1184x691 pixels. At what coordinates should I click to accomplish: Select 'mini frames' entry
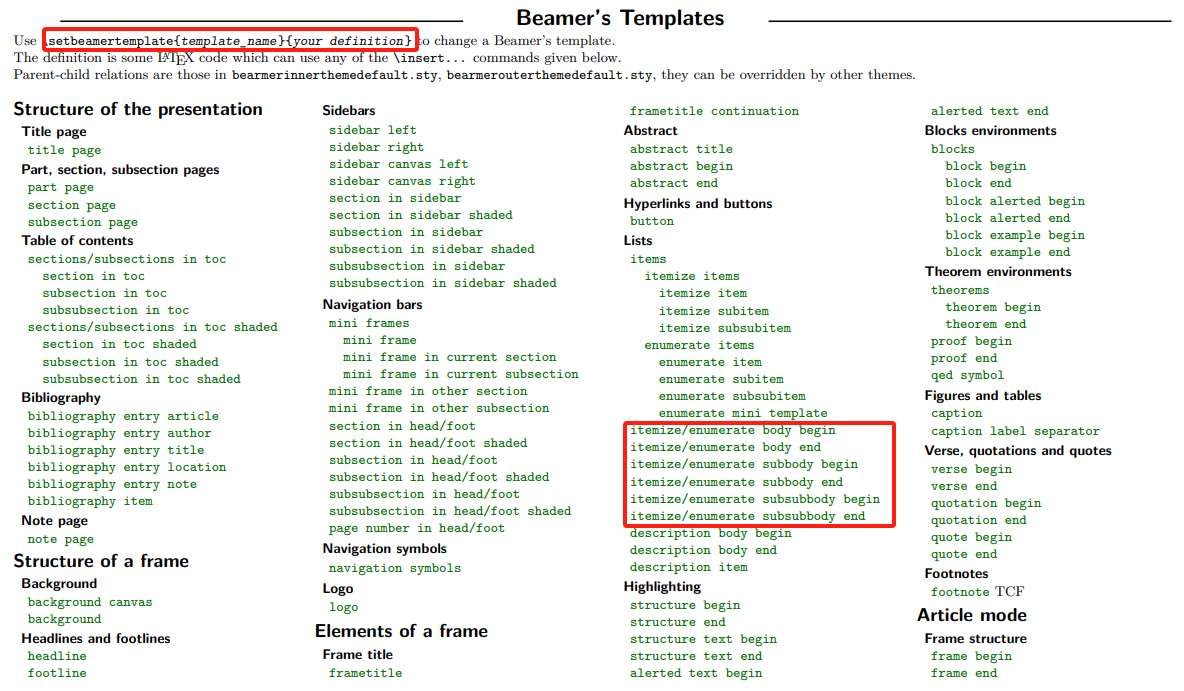[x=368, y=323]
